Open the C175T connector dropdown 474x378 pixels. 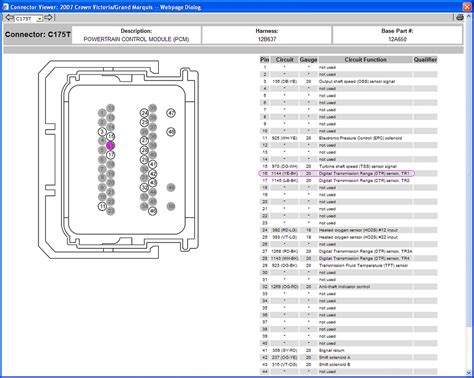[39, 19]
